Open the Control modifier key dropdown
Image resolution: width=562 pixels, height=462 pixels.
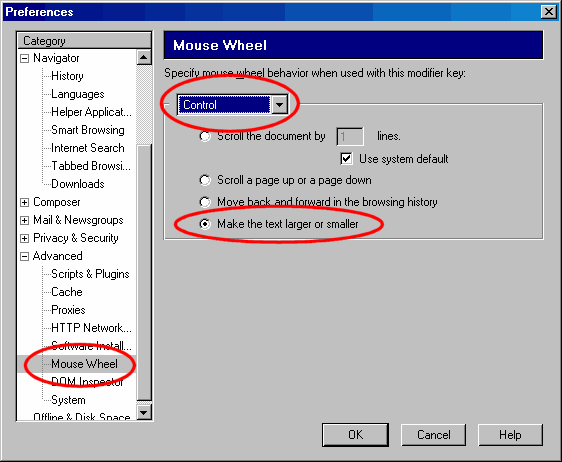tap(279, 105)
